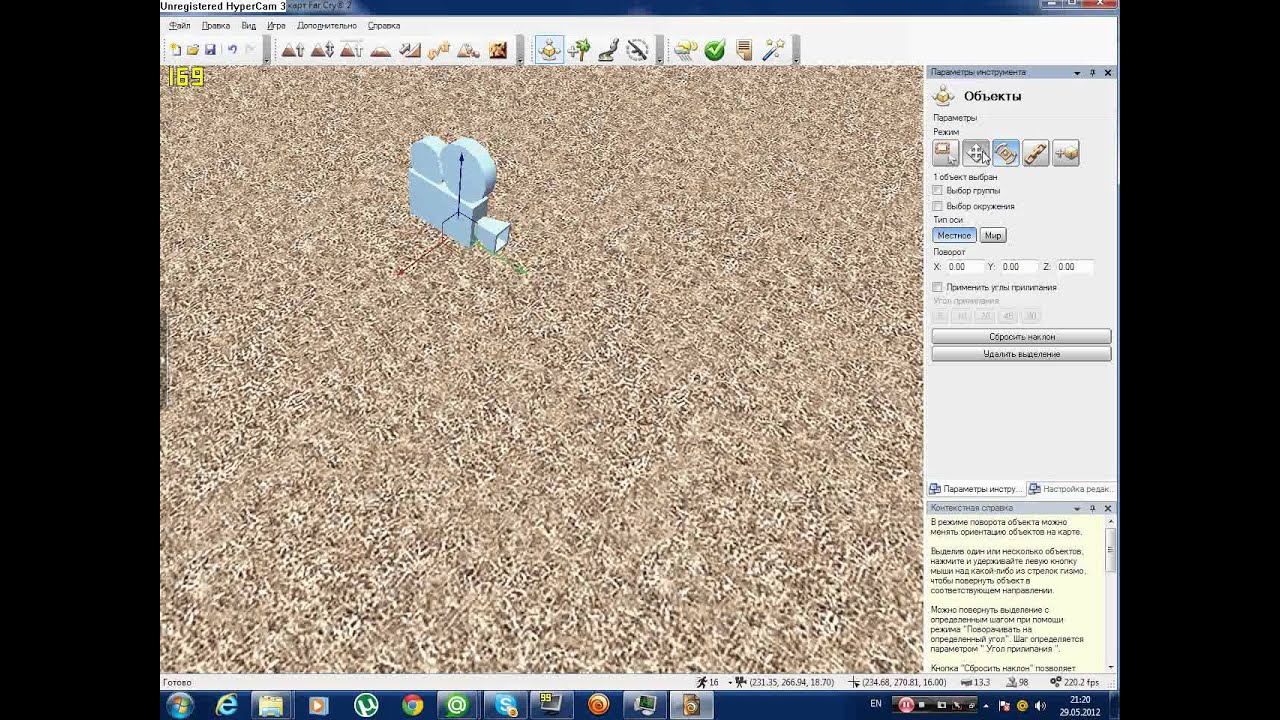Select the raise/lower terrain tool
The width and height of the screenshot is (1280, 720).
322,50
